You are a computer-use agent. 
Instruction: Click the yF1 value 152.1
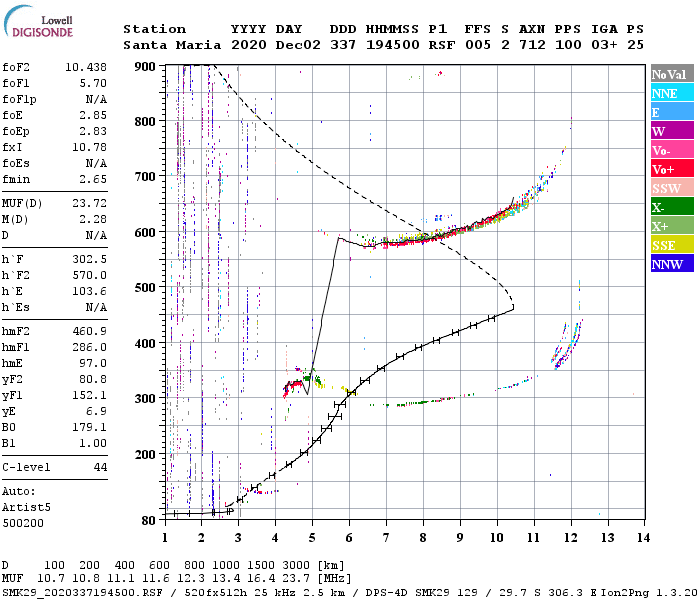(x=89, y=396)
